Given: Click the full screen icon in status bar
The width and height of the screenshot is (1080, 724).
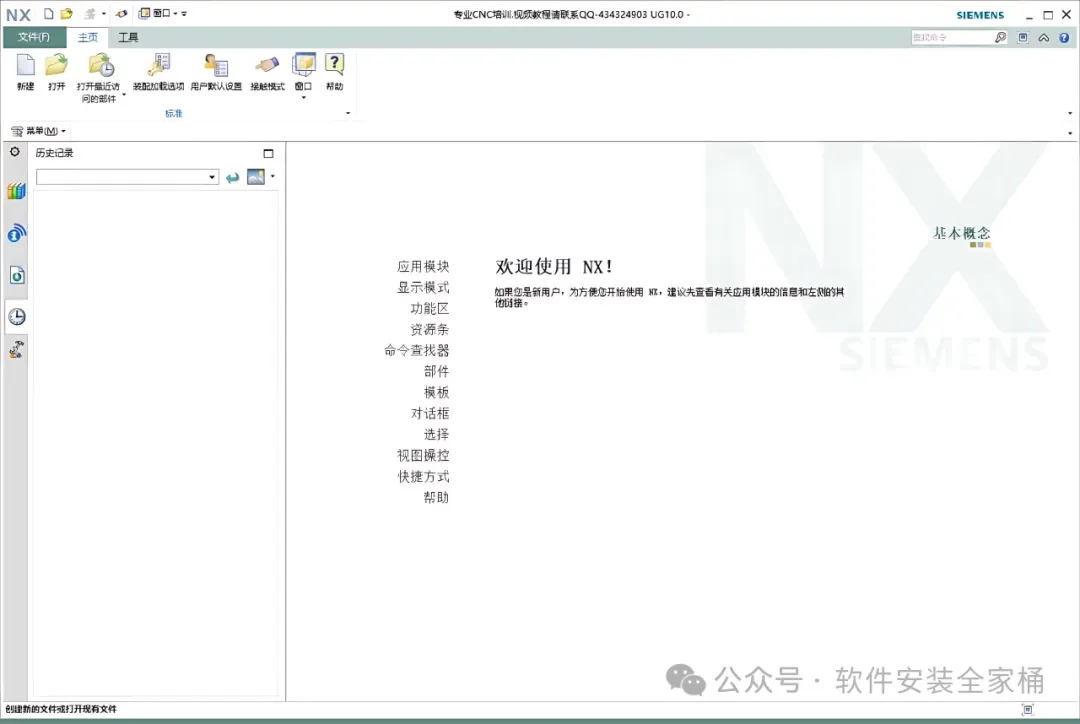Looking at the screenshot, I should [1028, 710].
